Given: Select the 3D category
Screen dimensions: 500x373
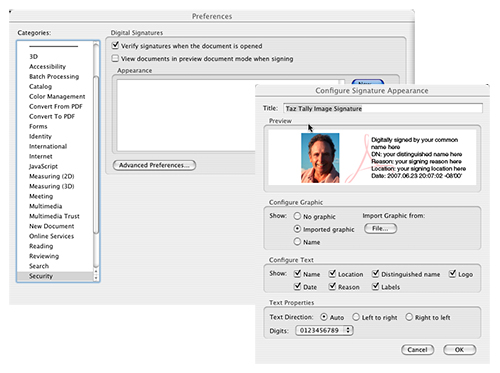Looking at the screenshot, I should coord(34,56).
